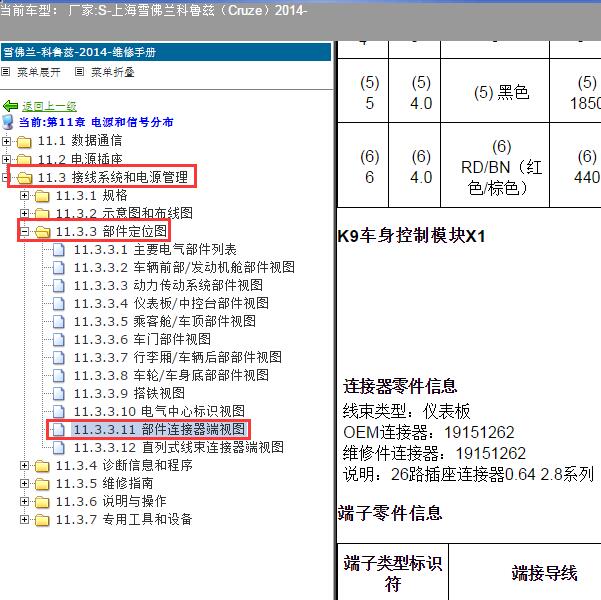Click the K9车身控制模块X1 heading
This screenshot has height=600, width=601.
coord(411,236)
